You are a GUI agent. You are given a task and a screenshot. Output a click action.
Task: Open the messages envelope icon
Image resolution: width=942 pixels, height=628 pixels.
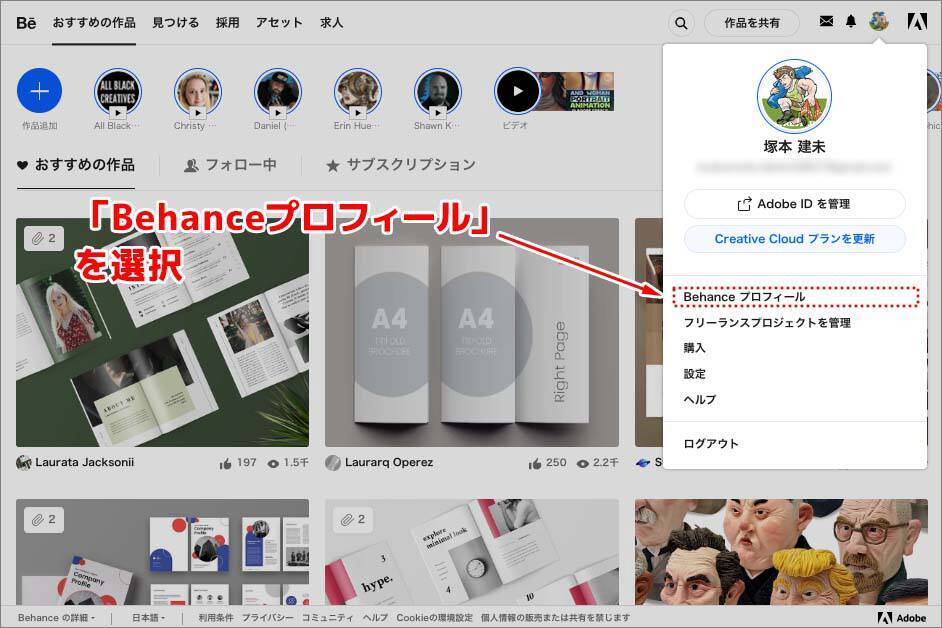(826, 22)
